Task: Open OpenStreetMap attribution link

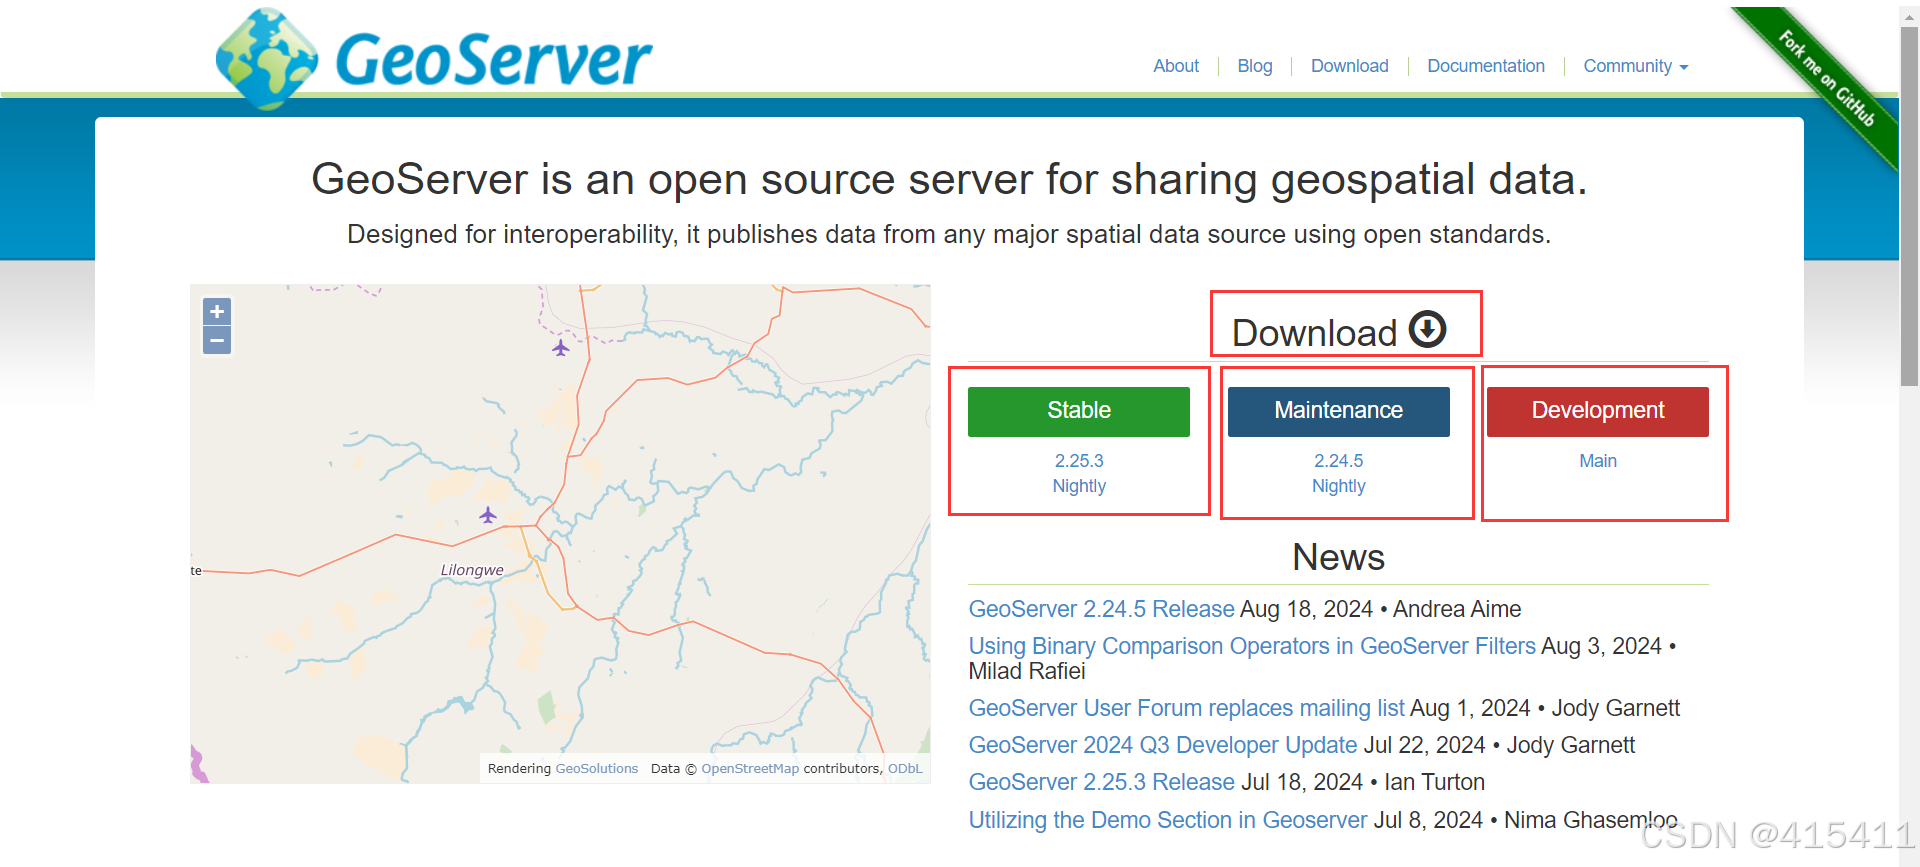Action: [750, 769]
